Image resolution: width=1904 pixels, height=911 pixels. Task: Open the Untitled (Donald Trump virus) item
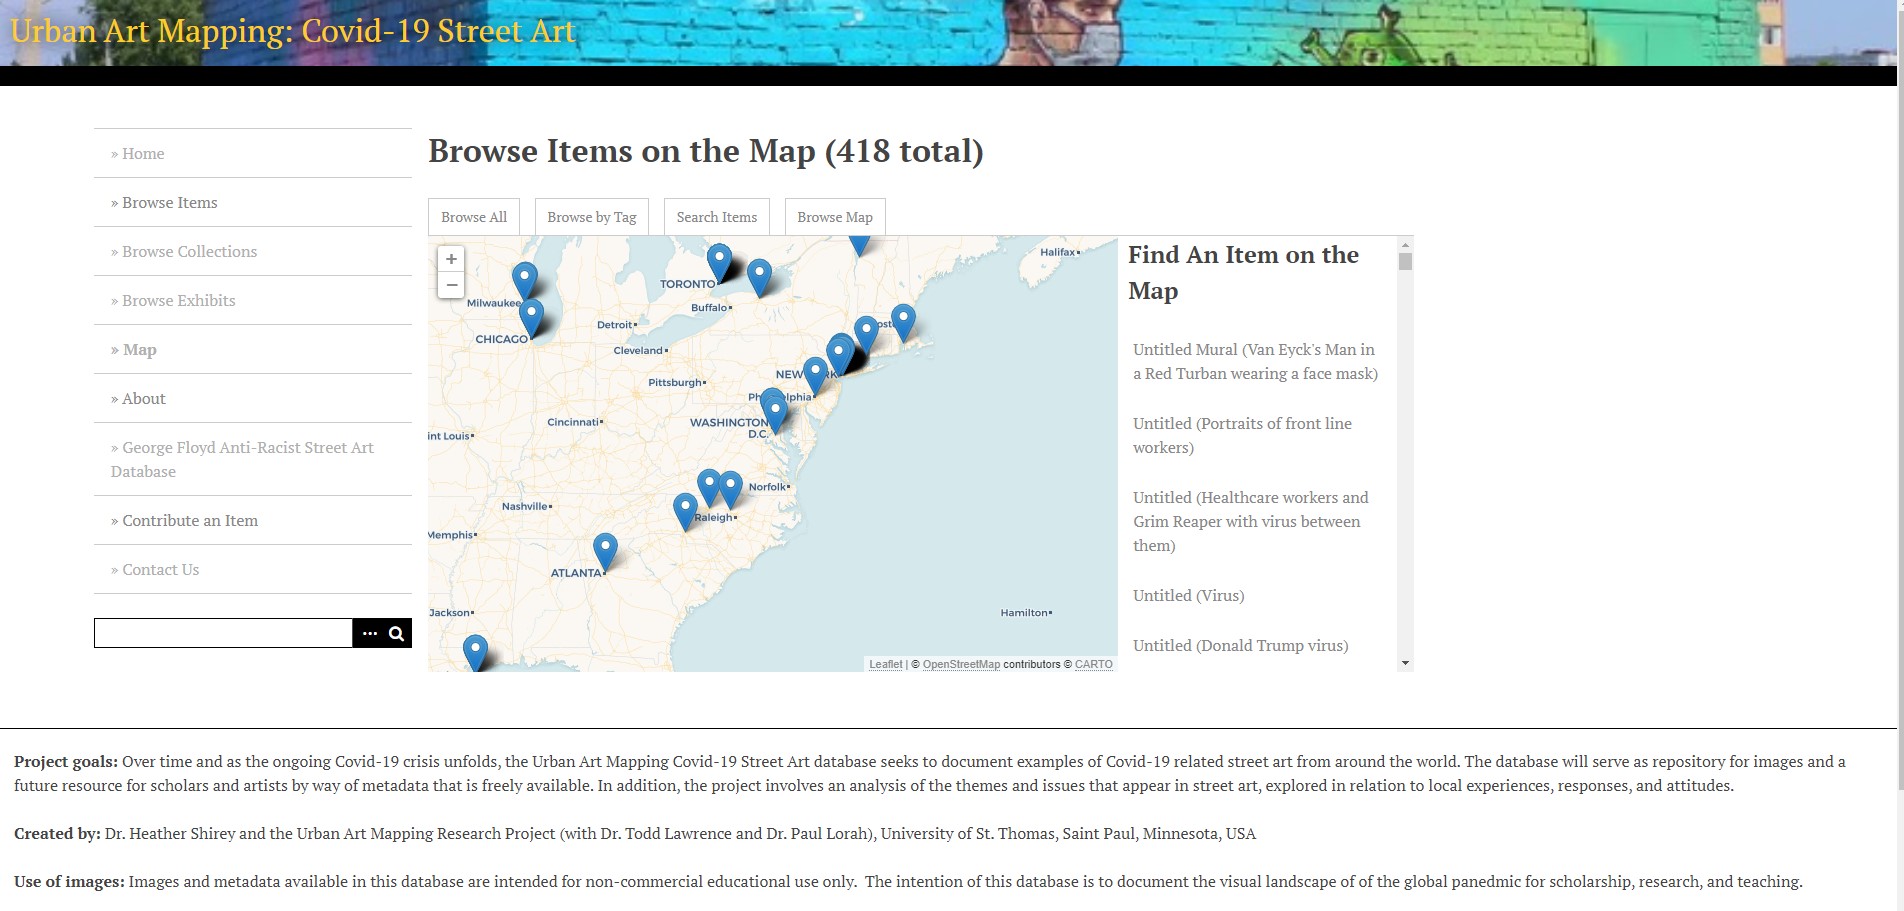[x=1240, y=646]
